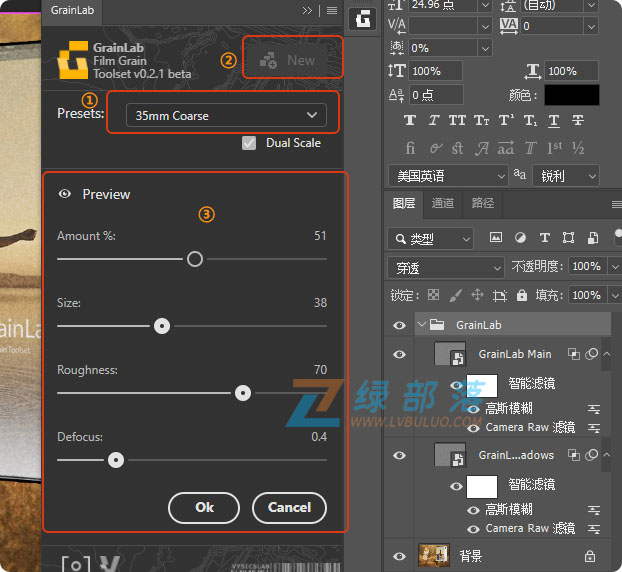Viewport: 622px width, 572px height.
Task: Open the 美国英语 language dropdown
Action: pyautogui.click(x=447, y=176)
